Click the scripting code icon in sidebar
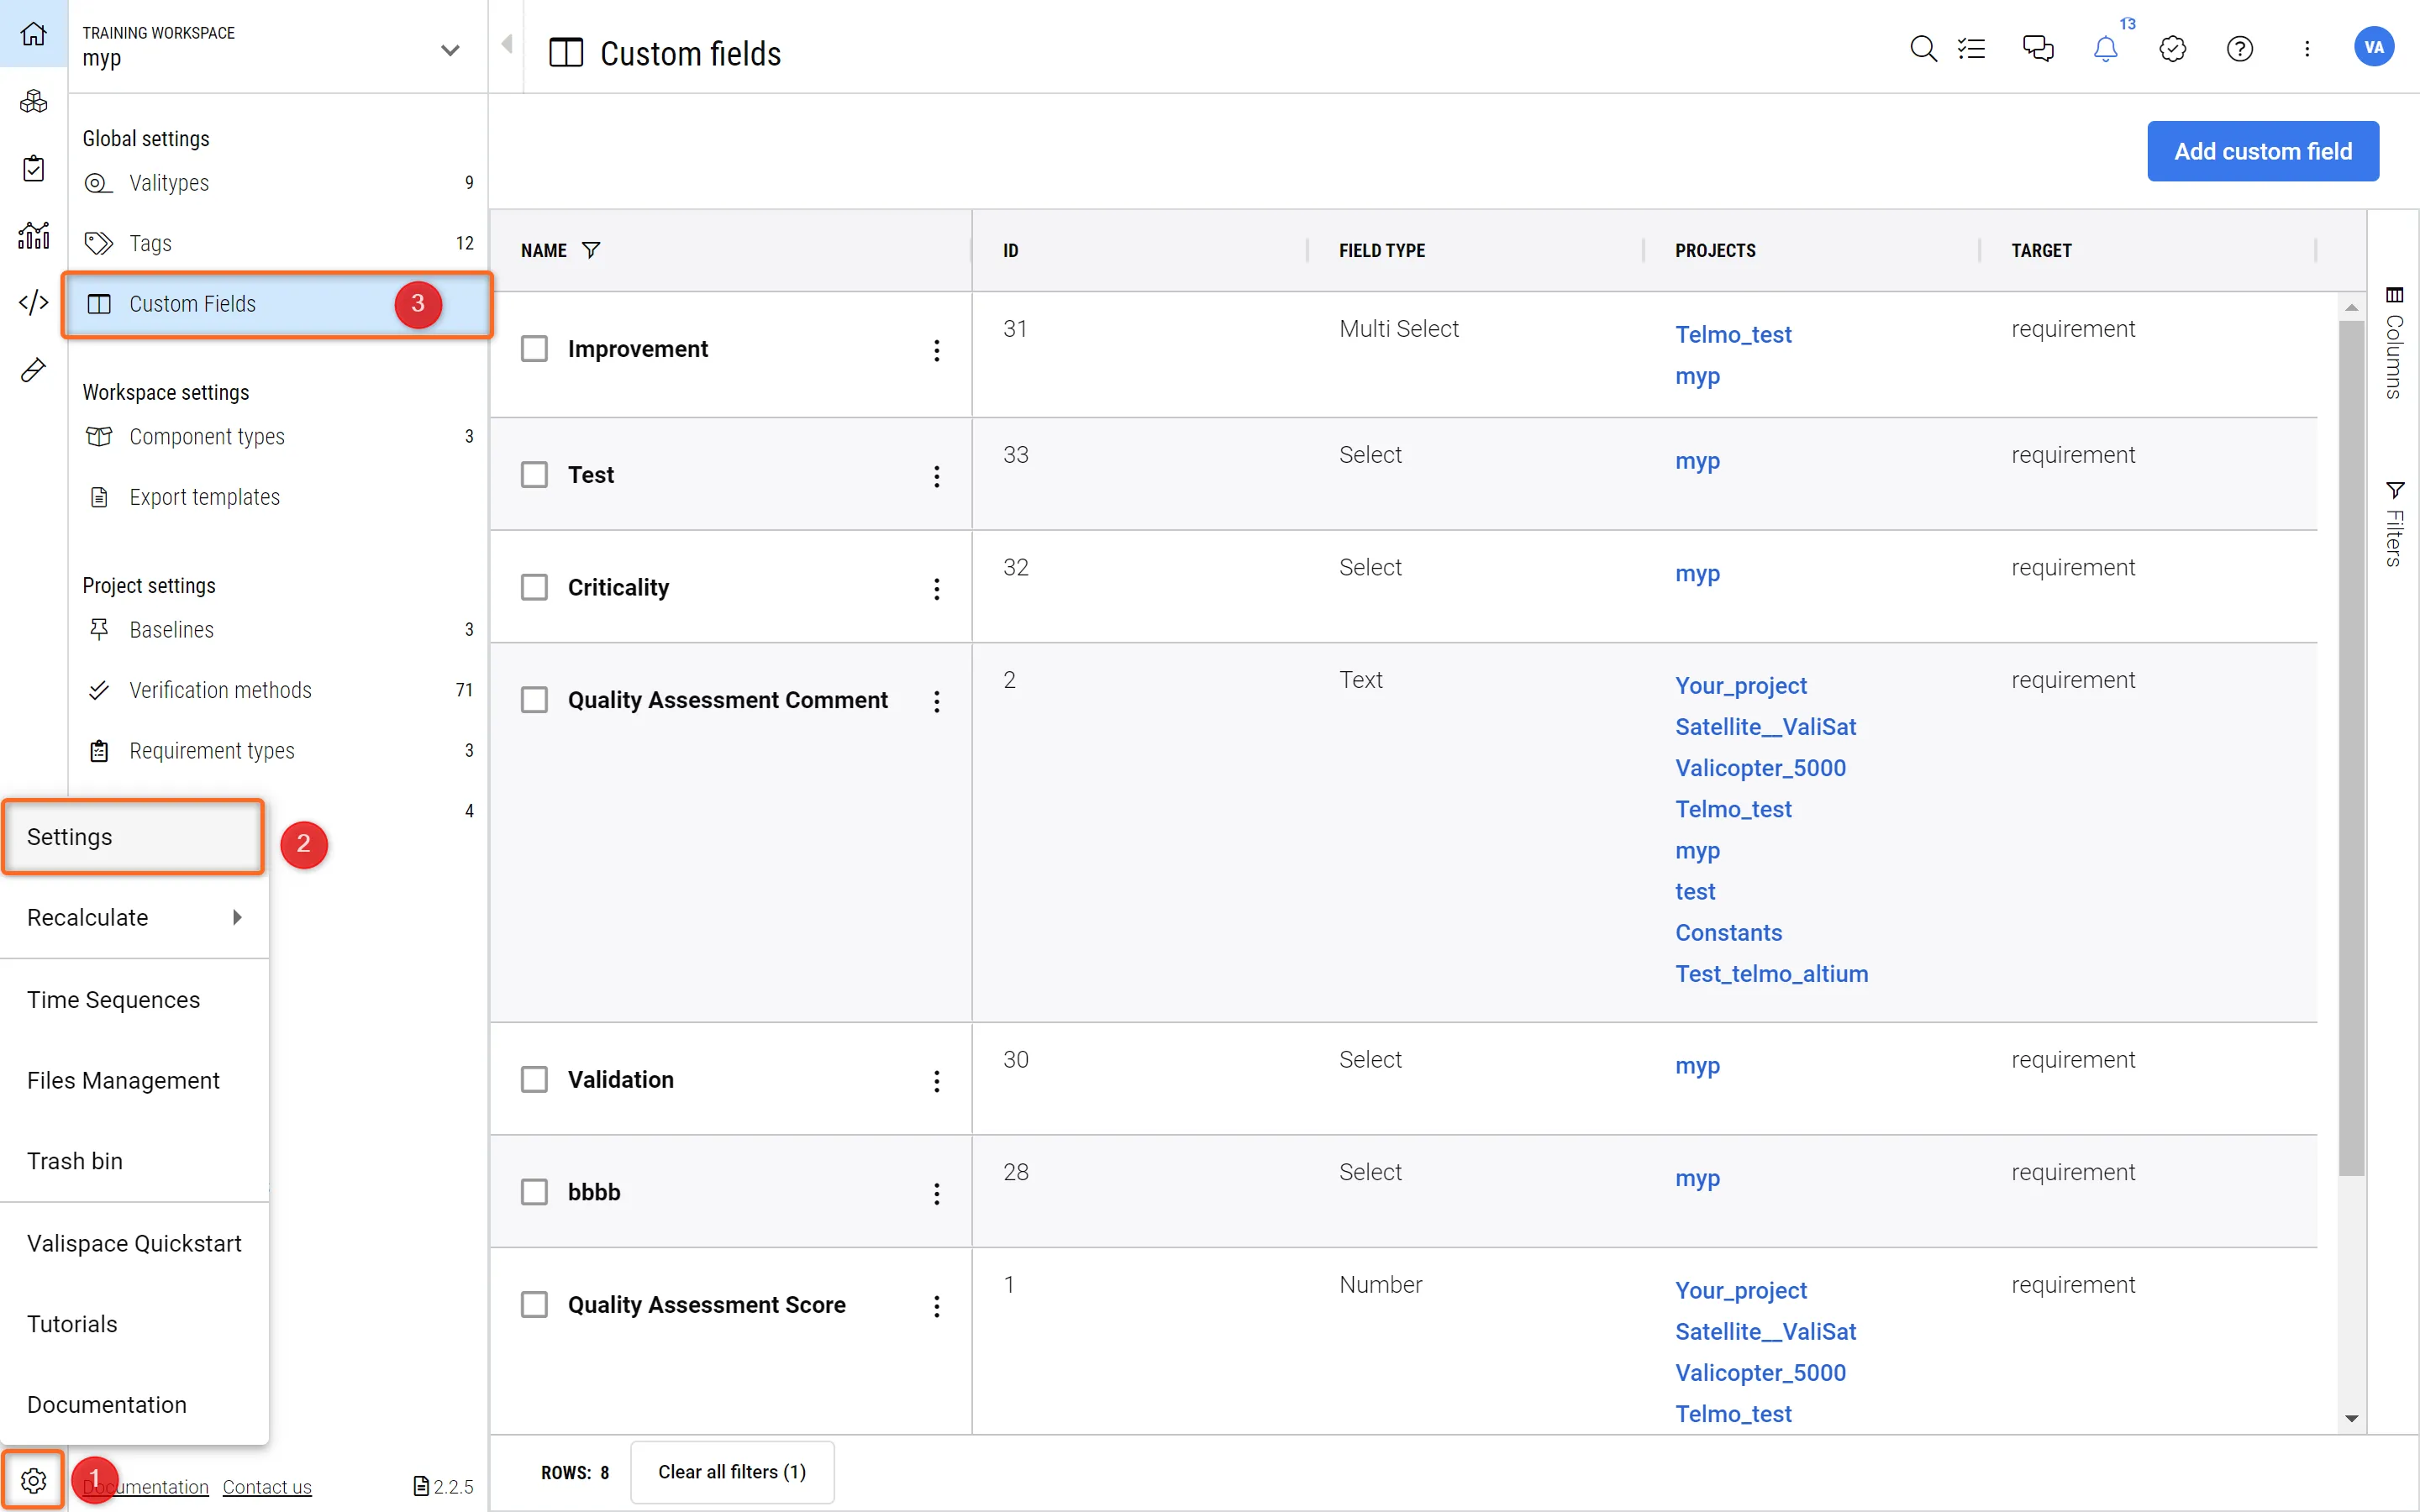The image size is (2420, 1512). coord(33,302)
